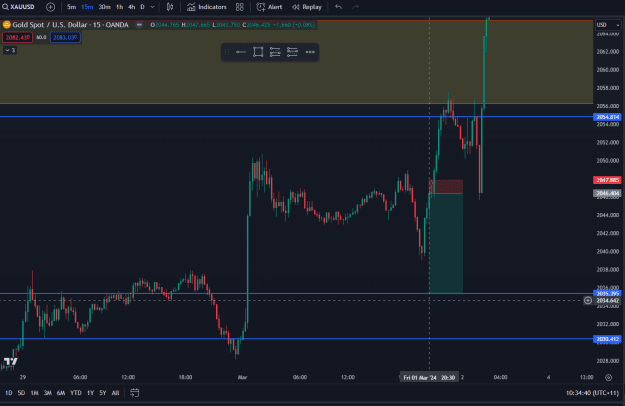Click the small round icon after OANDA
625x406 pixels.
(139, 25)
